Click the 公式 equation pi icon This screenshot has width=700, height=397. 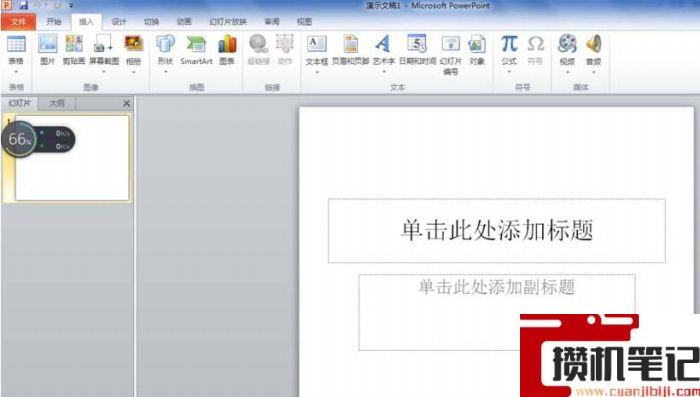coord(509,45)
